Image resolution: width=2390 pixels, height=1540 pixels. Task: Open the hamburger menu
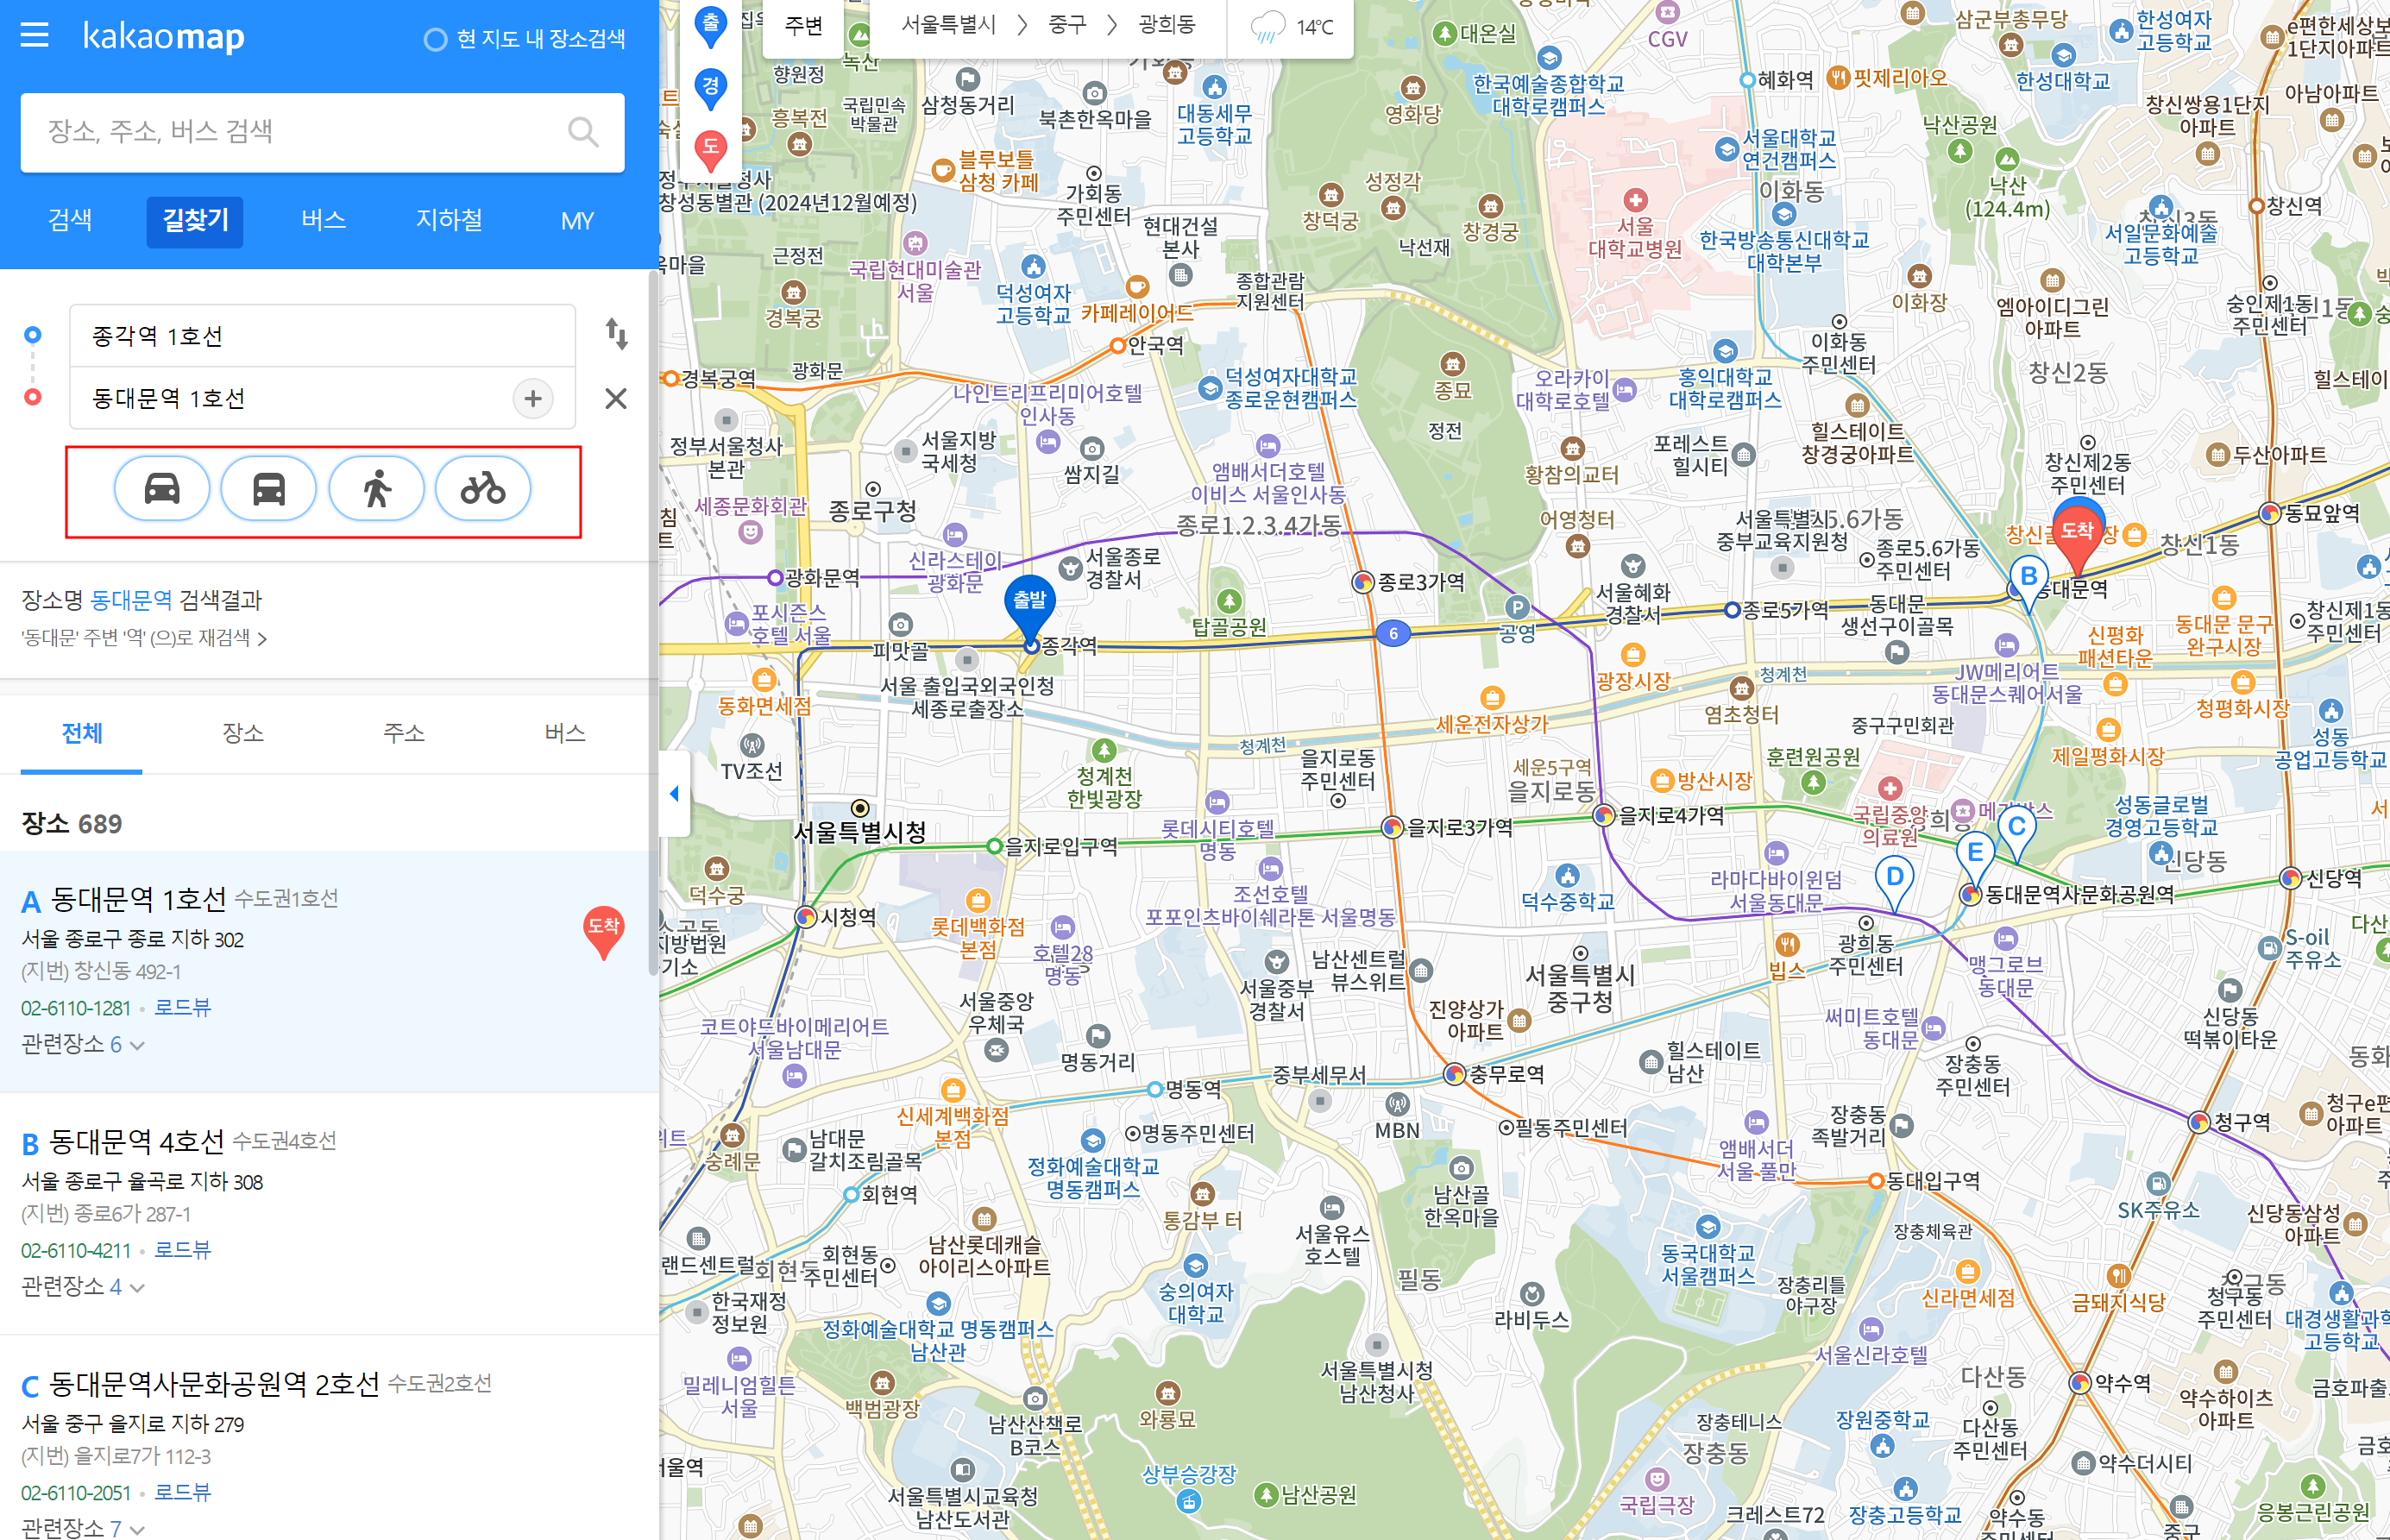(35, 37)
